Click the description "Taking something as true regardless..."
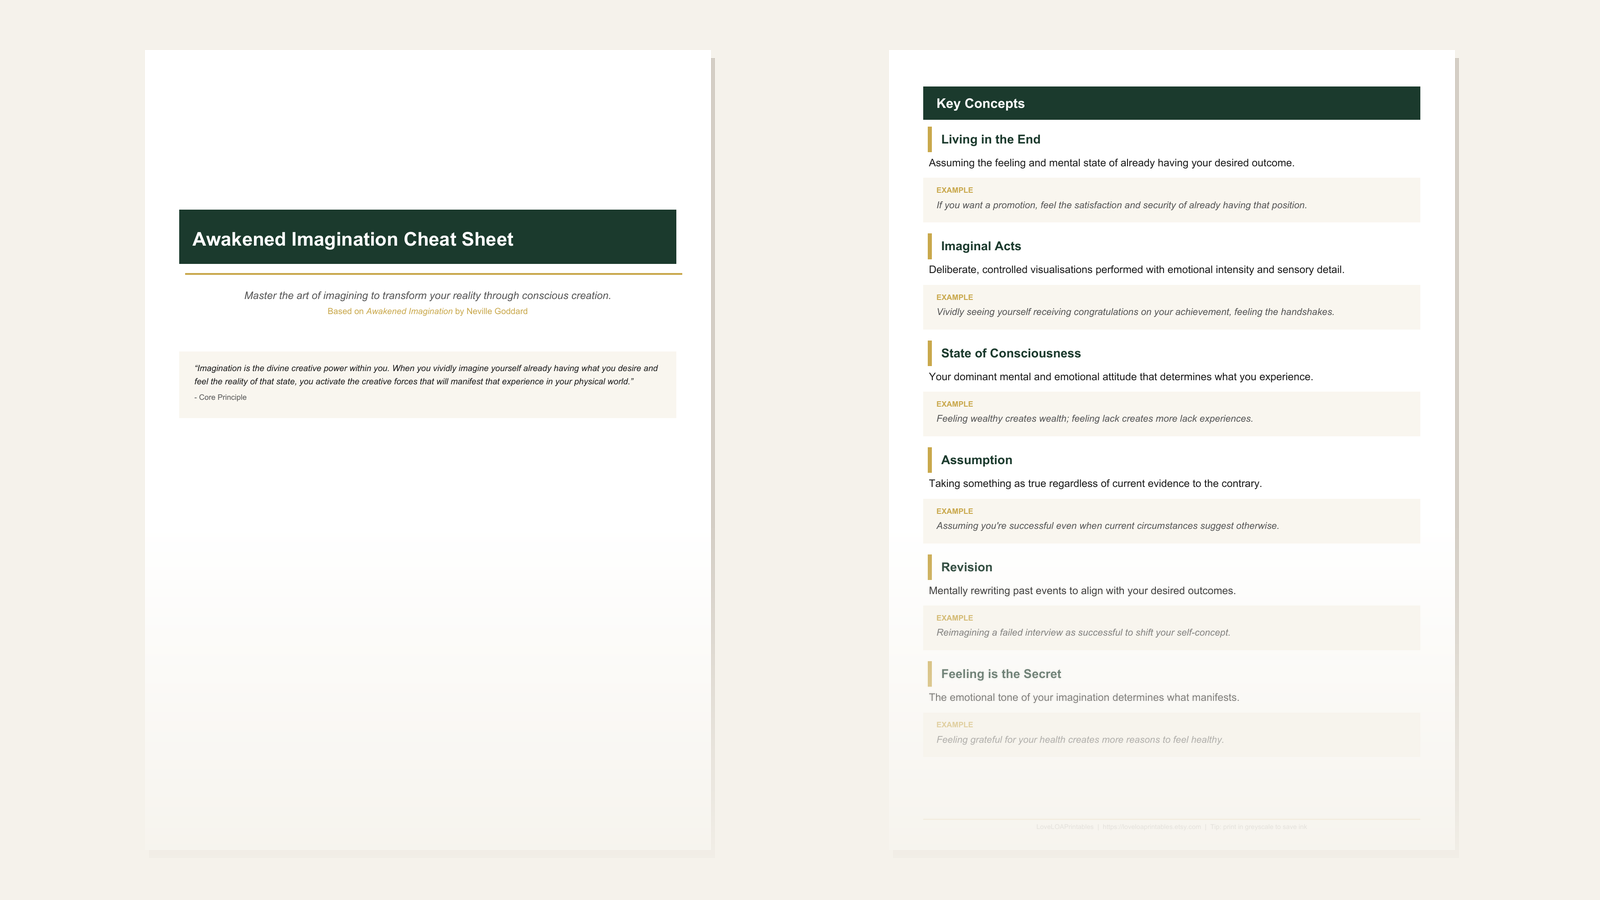1600x900 pixels. click(x=1095, y=484)
